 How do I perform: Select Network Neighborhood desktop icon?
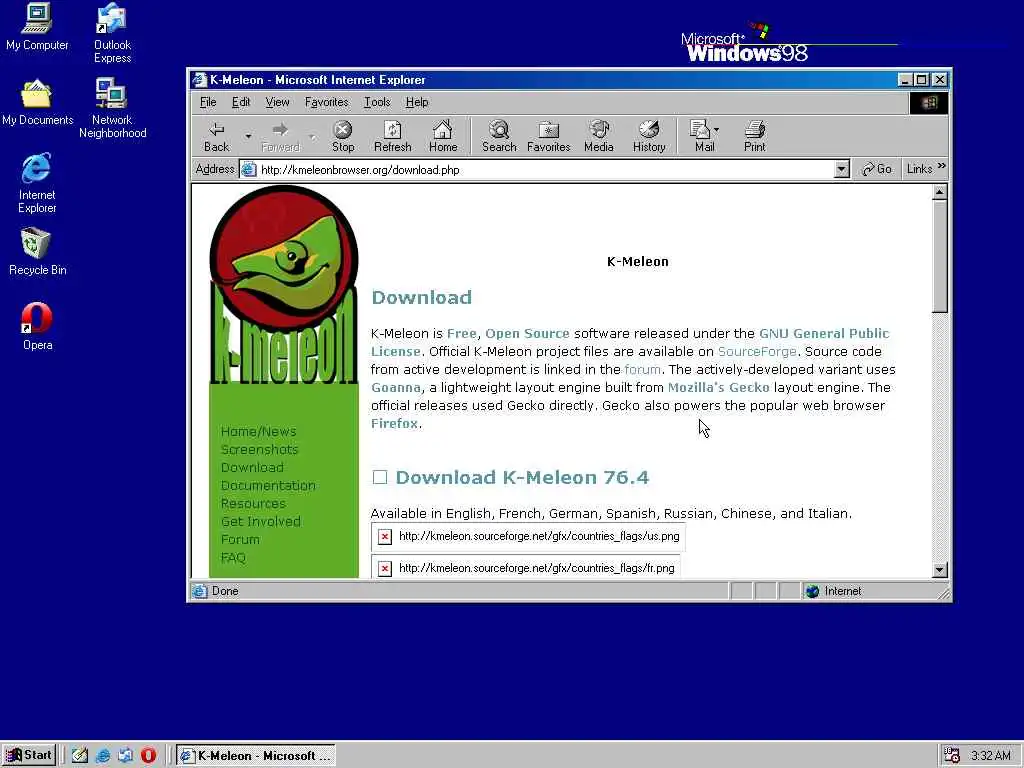coord(112,108)
